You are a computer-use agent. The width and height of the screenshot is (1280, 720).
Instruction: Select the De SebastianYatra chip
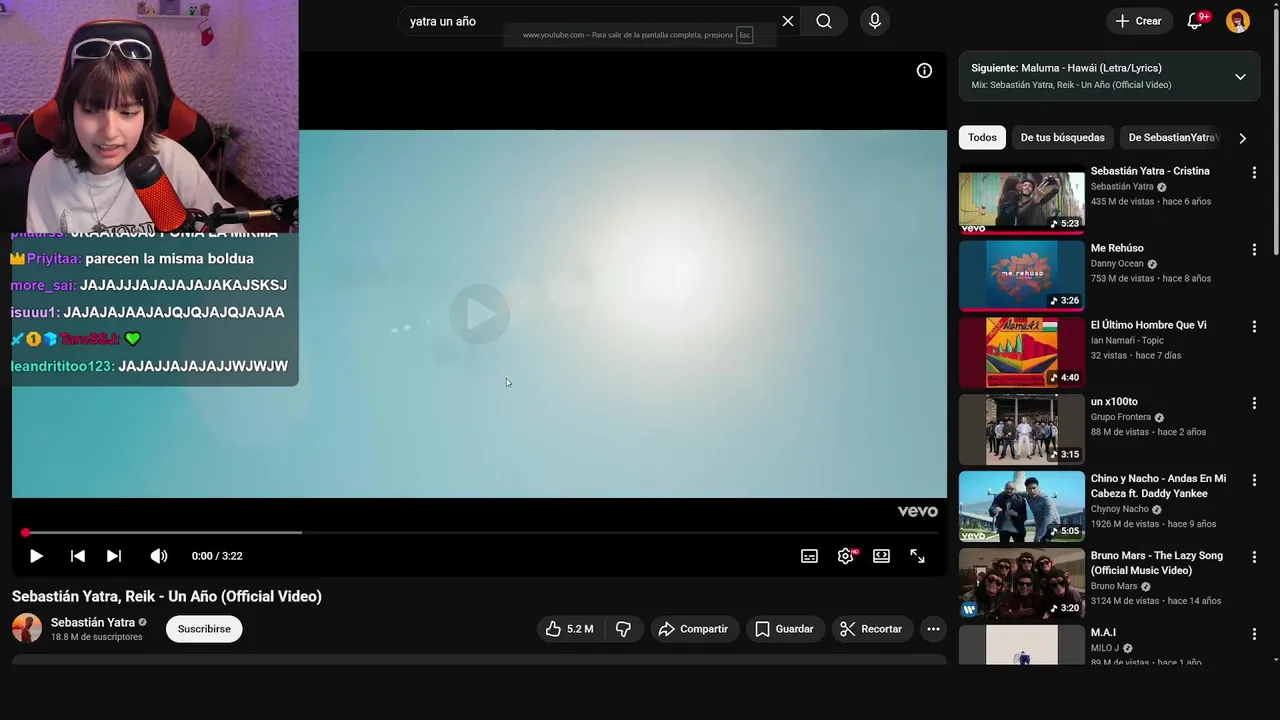click(1171, 138)
